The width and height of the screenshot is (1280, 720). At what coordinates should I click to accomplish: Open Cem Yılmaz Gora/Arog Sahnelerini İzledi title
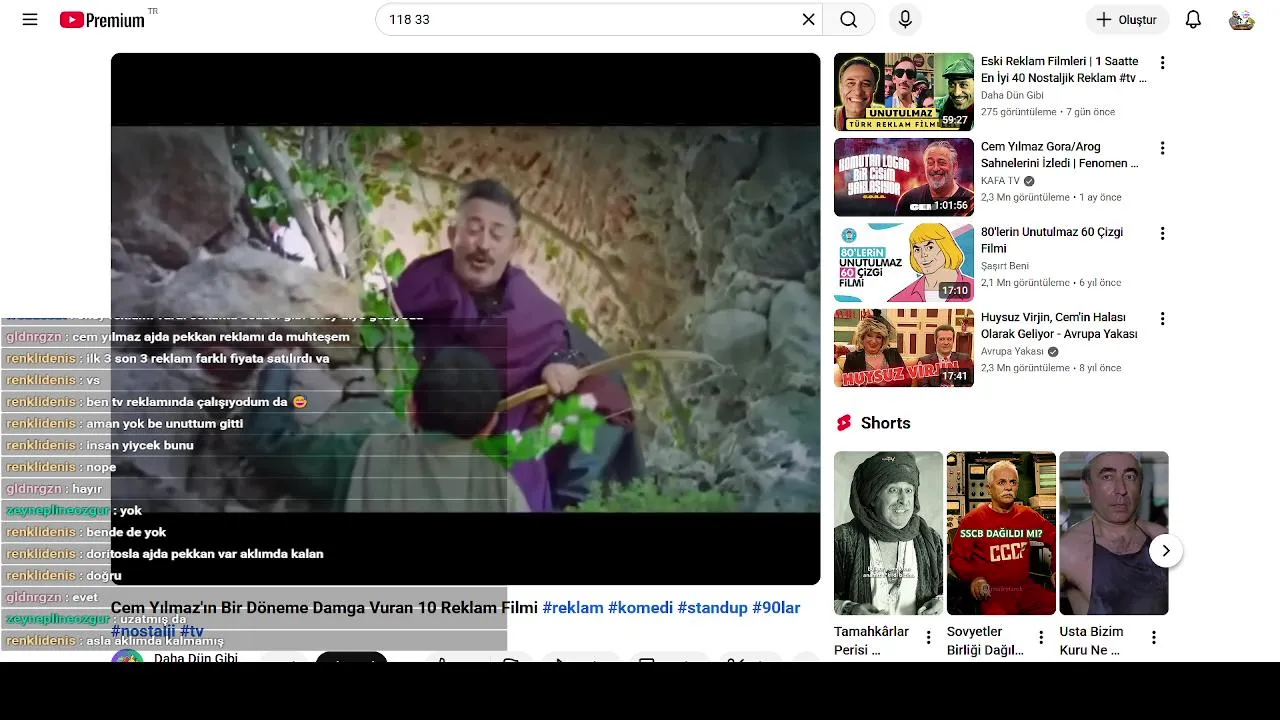(1060, 155)
